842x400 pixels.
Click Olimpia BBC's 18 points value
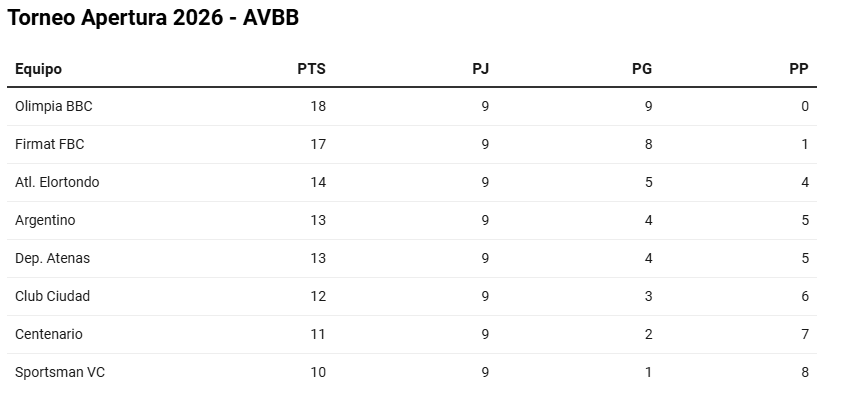317,106
